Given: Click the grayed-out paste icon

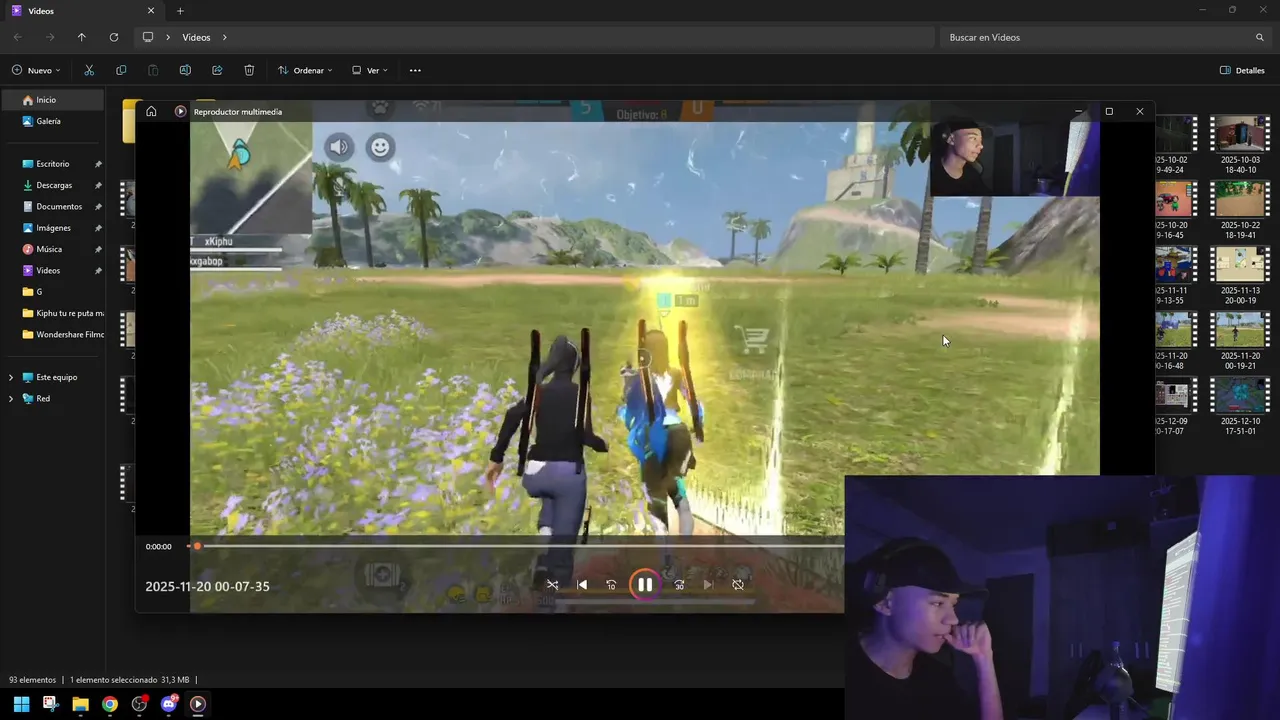Looking at the screenshot, I should pyautogui.click(x=153, y=70).
